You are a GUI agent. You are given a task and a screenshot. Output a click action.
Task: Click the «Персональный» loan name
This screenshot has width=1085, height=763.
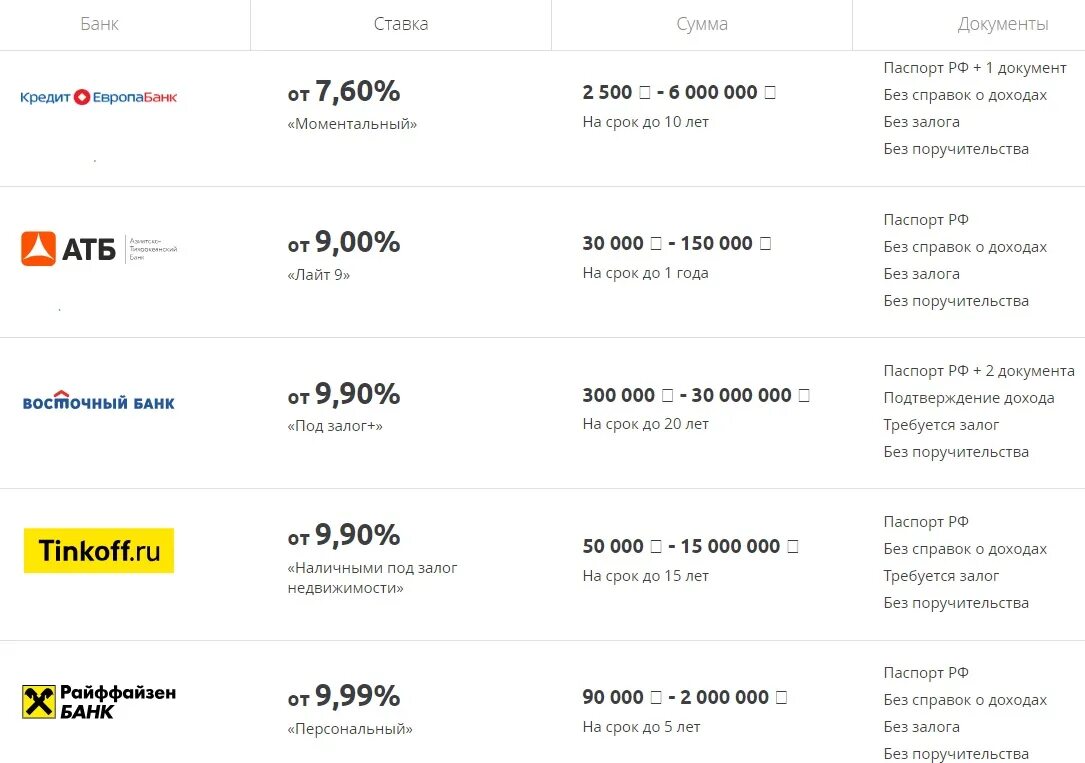point(350,728)
